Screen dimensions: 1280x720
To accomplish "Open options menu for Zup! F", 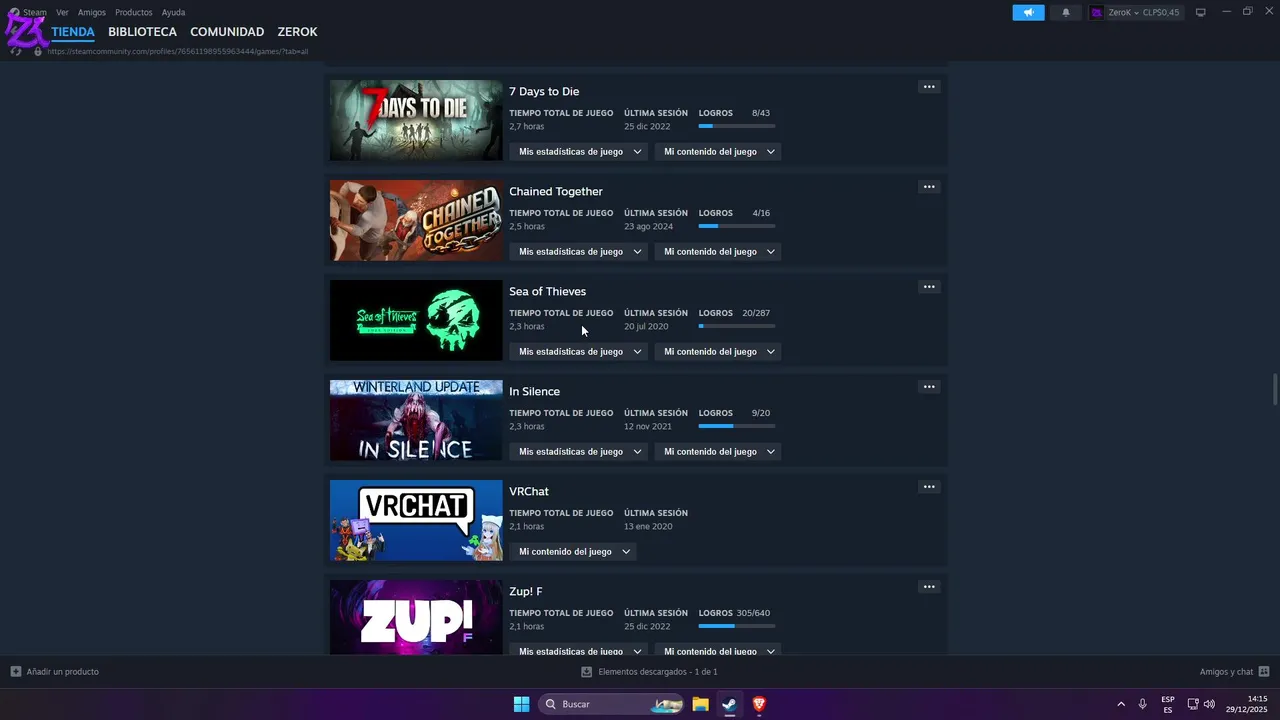I will [929, 587].
